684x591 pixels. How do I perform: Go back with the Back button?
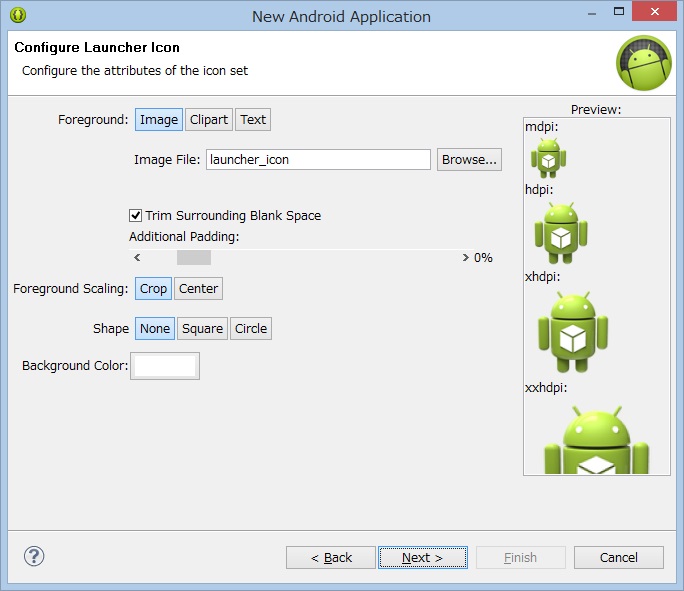coord(331,557)
